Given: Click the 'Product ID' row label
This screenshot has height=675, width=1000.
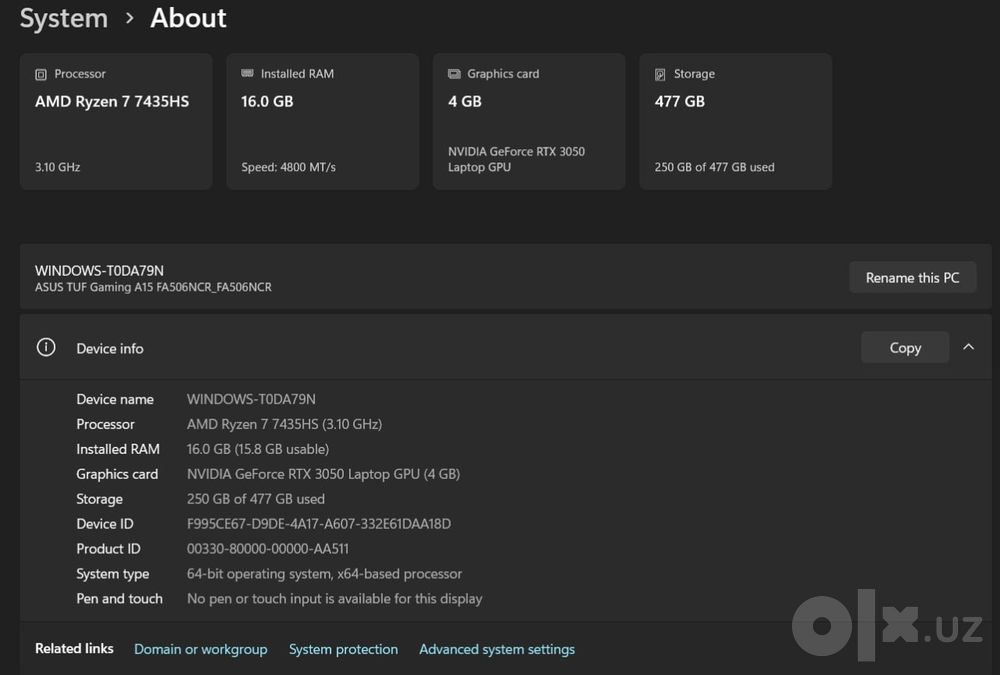Looking at the screenshot, I should 108,549.
